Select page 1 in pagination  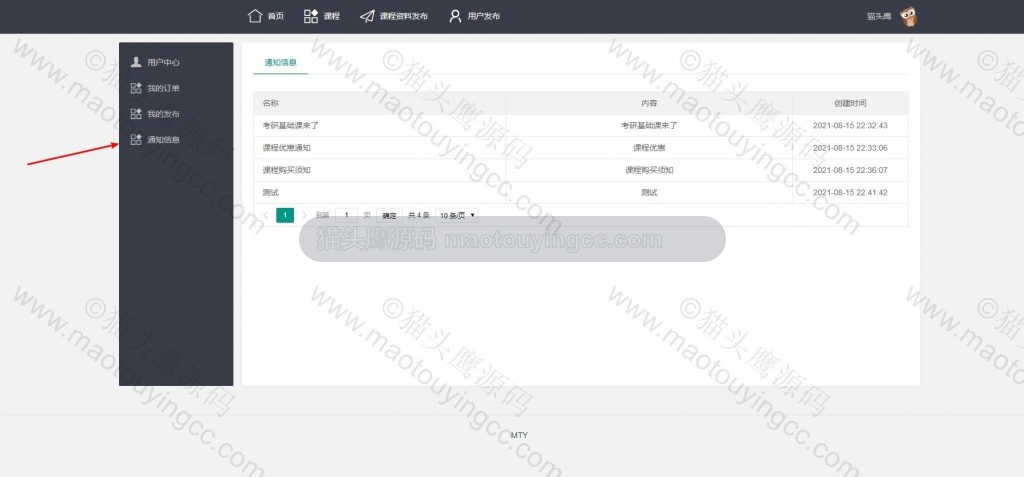click(285, 215)
